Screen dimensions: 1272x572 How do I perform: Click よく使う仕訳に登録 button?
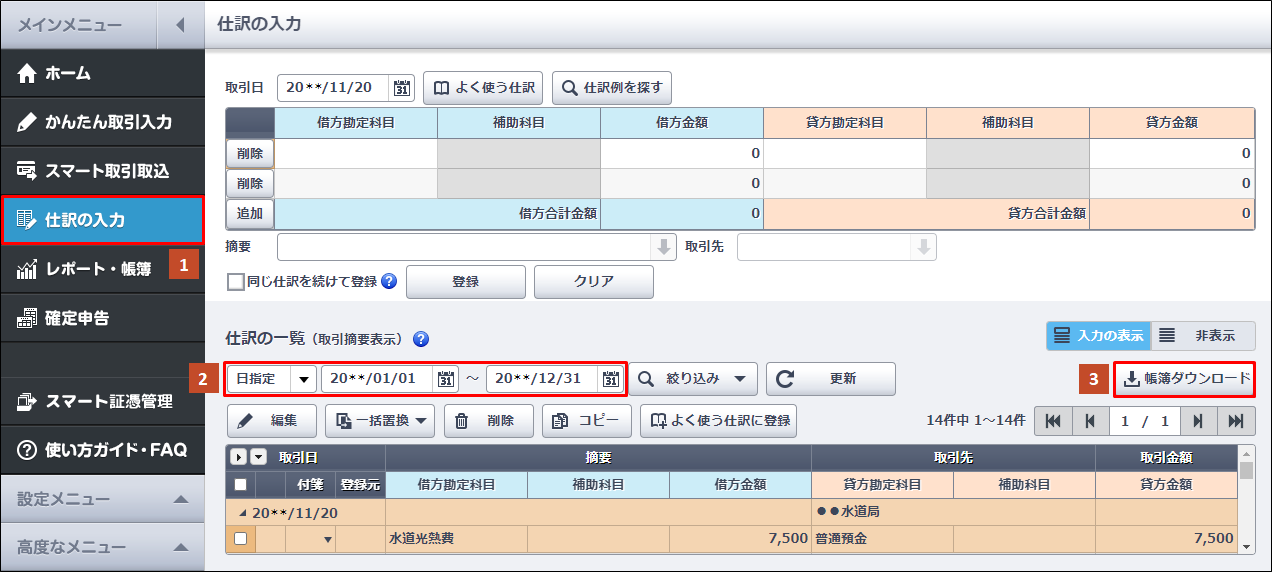tap(719, 421)
